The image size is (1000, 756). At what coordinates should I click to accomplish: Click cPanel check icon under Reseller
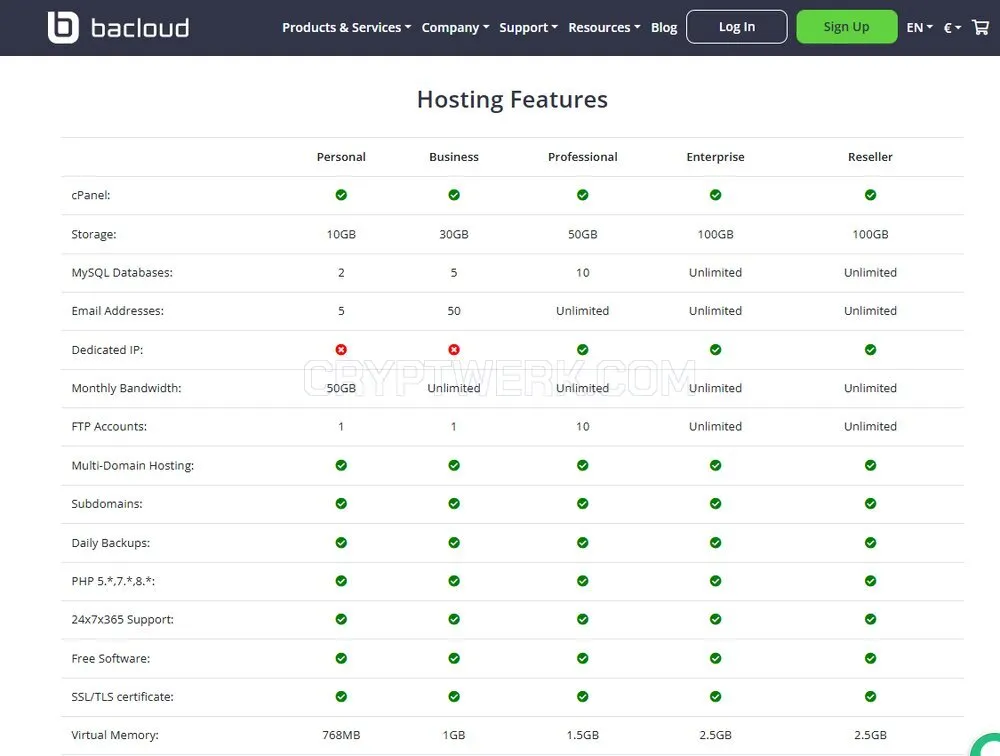coord(870,195)
